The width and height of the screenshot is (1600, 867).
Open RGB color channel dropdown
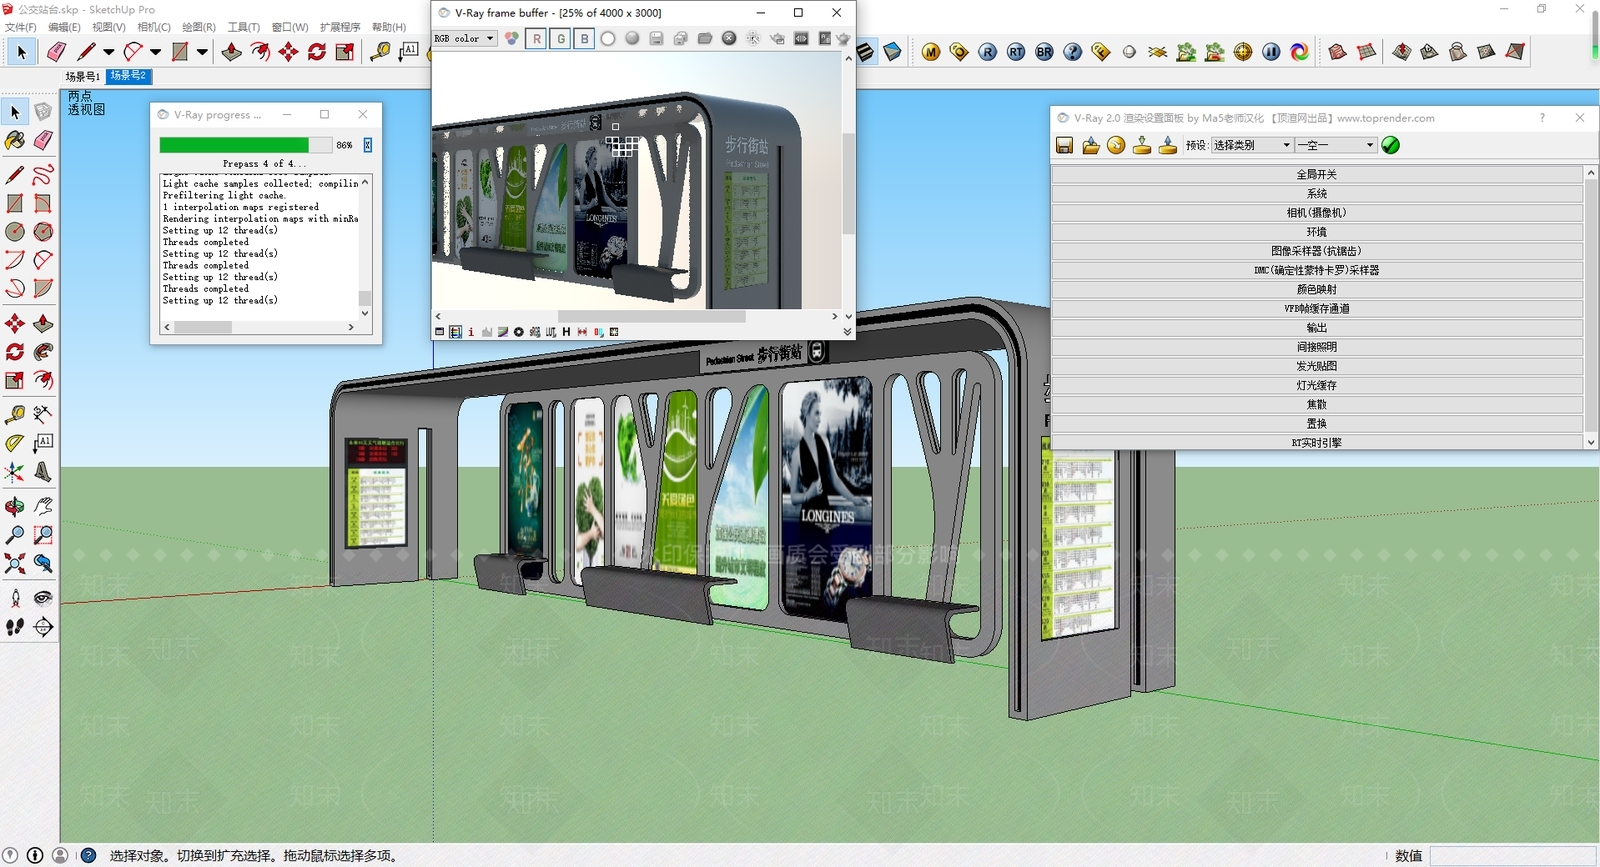tap(465, 38)
